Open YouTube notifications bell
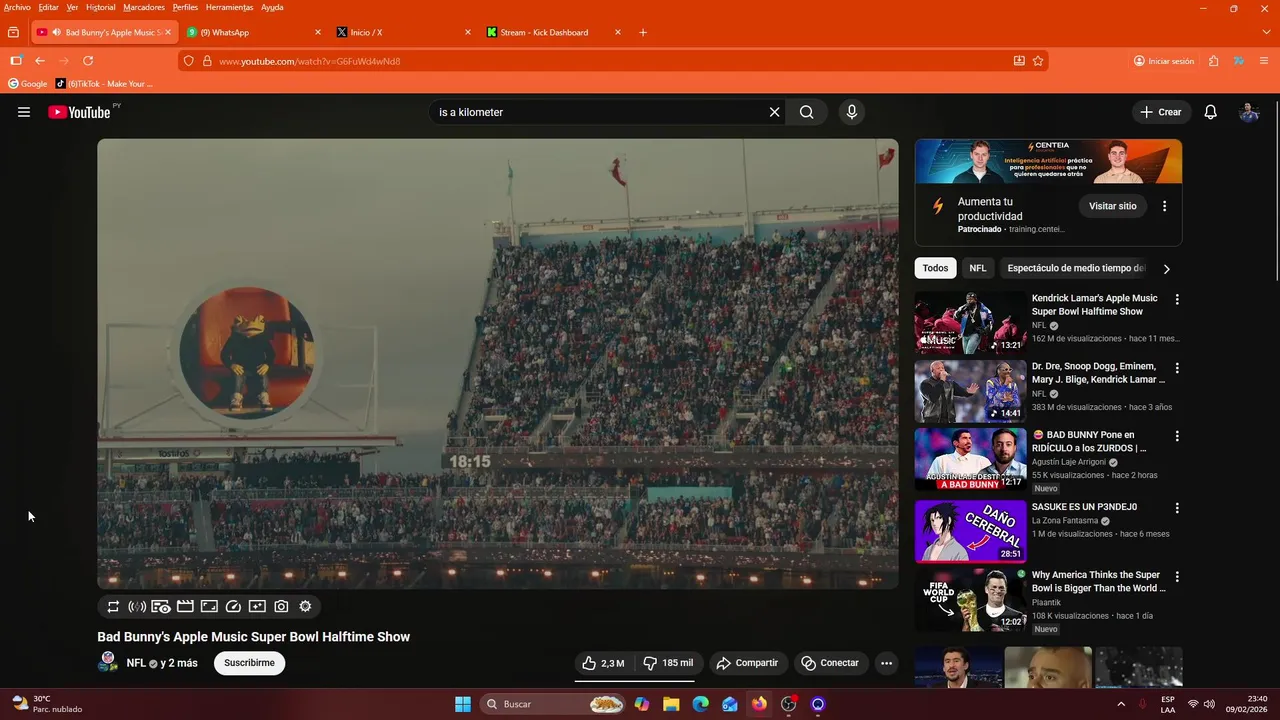The height and width of the screenshot is (720, 1280). pos(1210,112)
